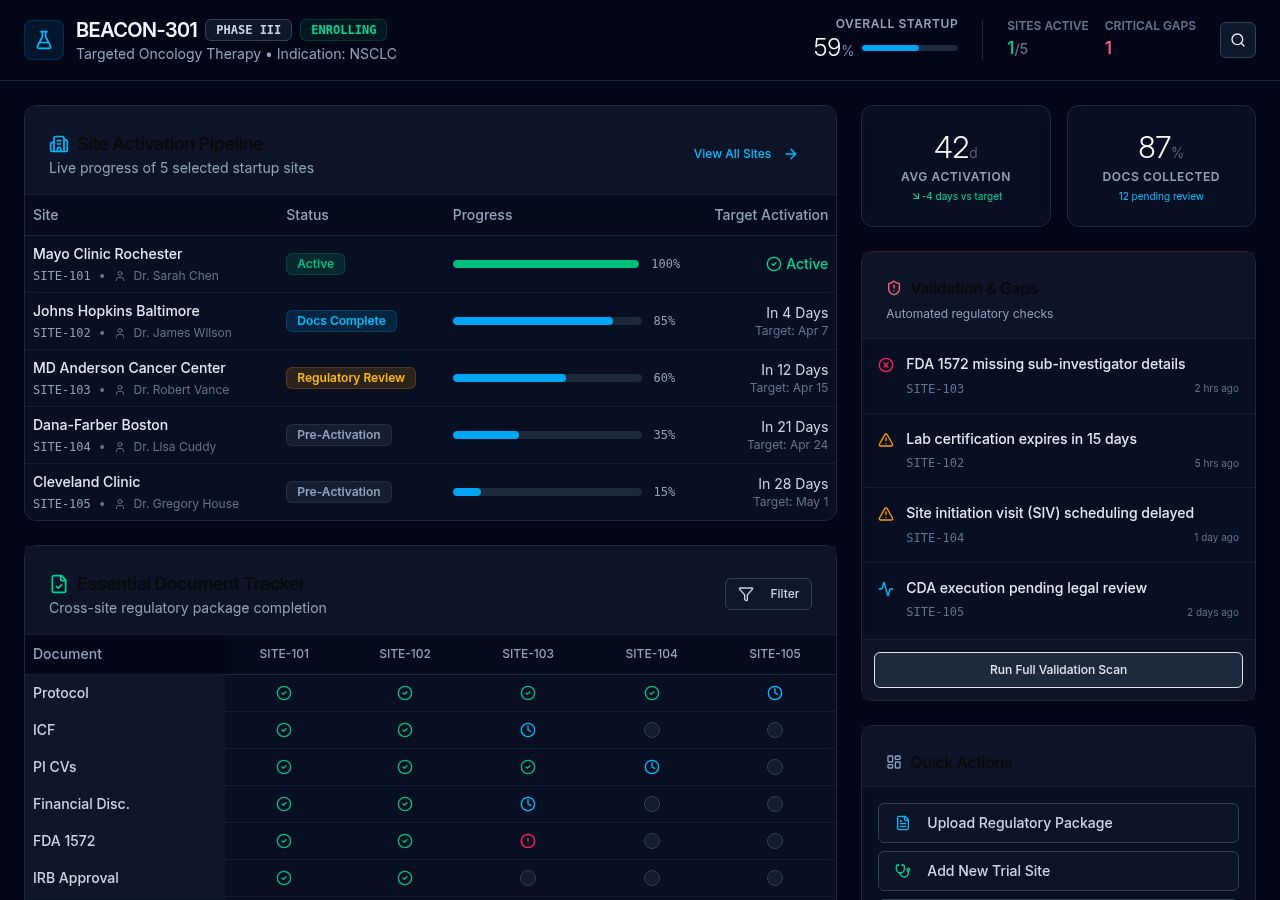Click Upload Regulatory Package quick action
The height and width of the screenshot is (900, 1280).
click(1058, 823)
